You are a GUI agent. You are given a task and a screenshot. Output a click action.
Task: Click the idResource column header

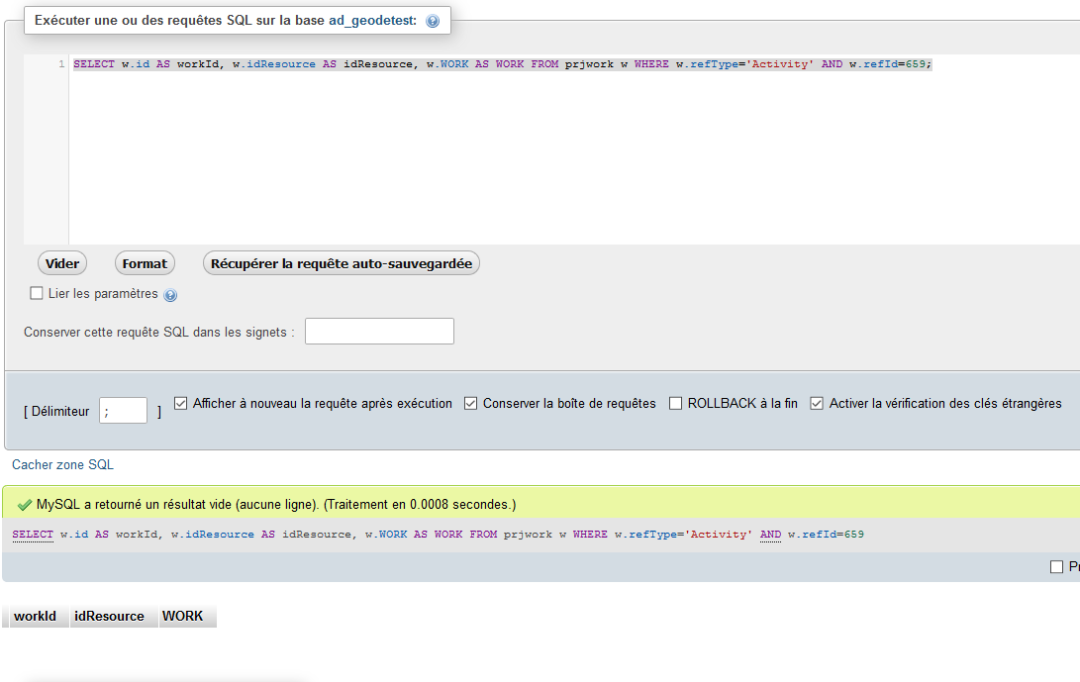(109, 616)
